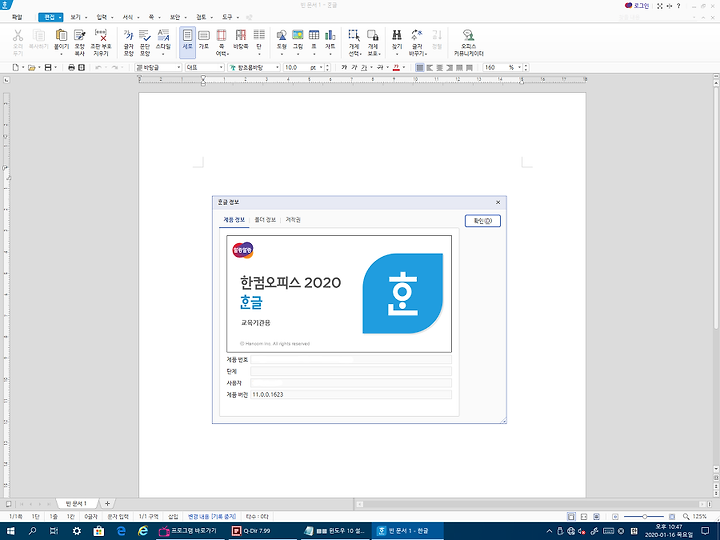The image size is (720, 540).
Task: Open the File (파일) menu
Action: pyautogui.click(x=17, y=17)
